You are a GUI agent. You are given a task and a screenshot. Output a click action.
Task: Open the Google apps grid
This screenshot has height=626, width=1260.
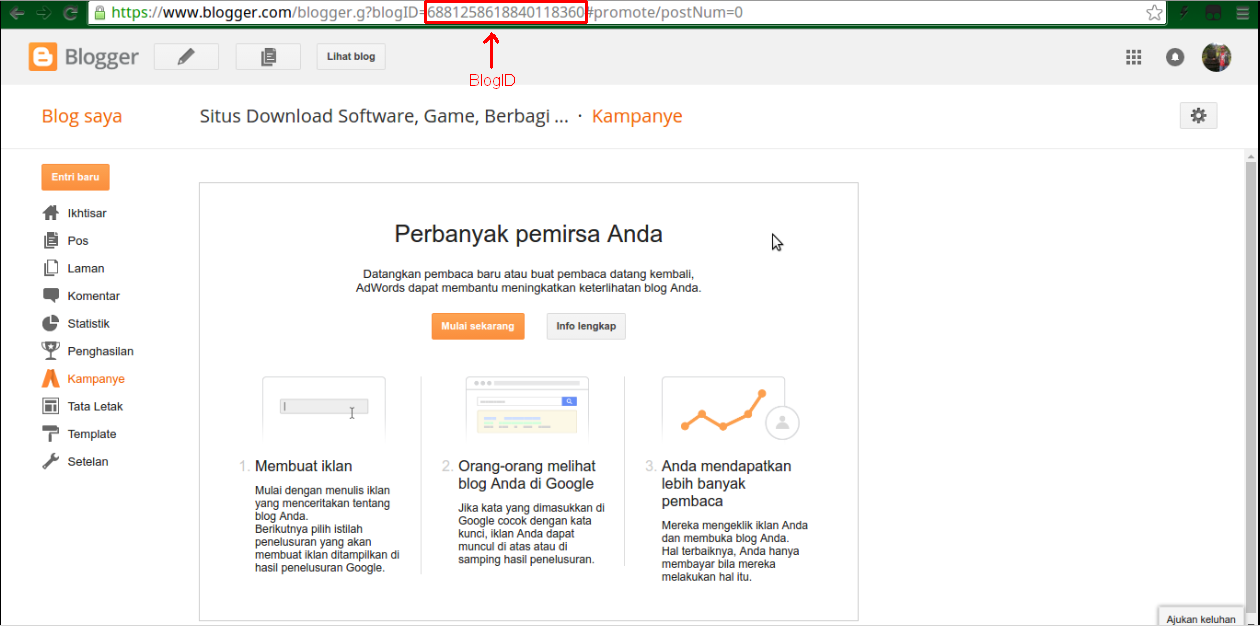coord(1133,57)
